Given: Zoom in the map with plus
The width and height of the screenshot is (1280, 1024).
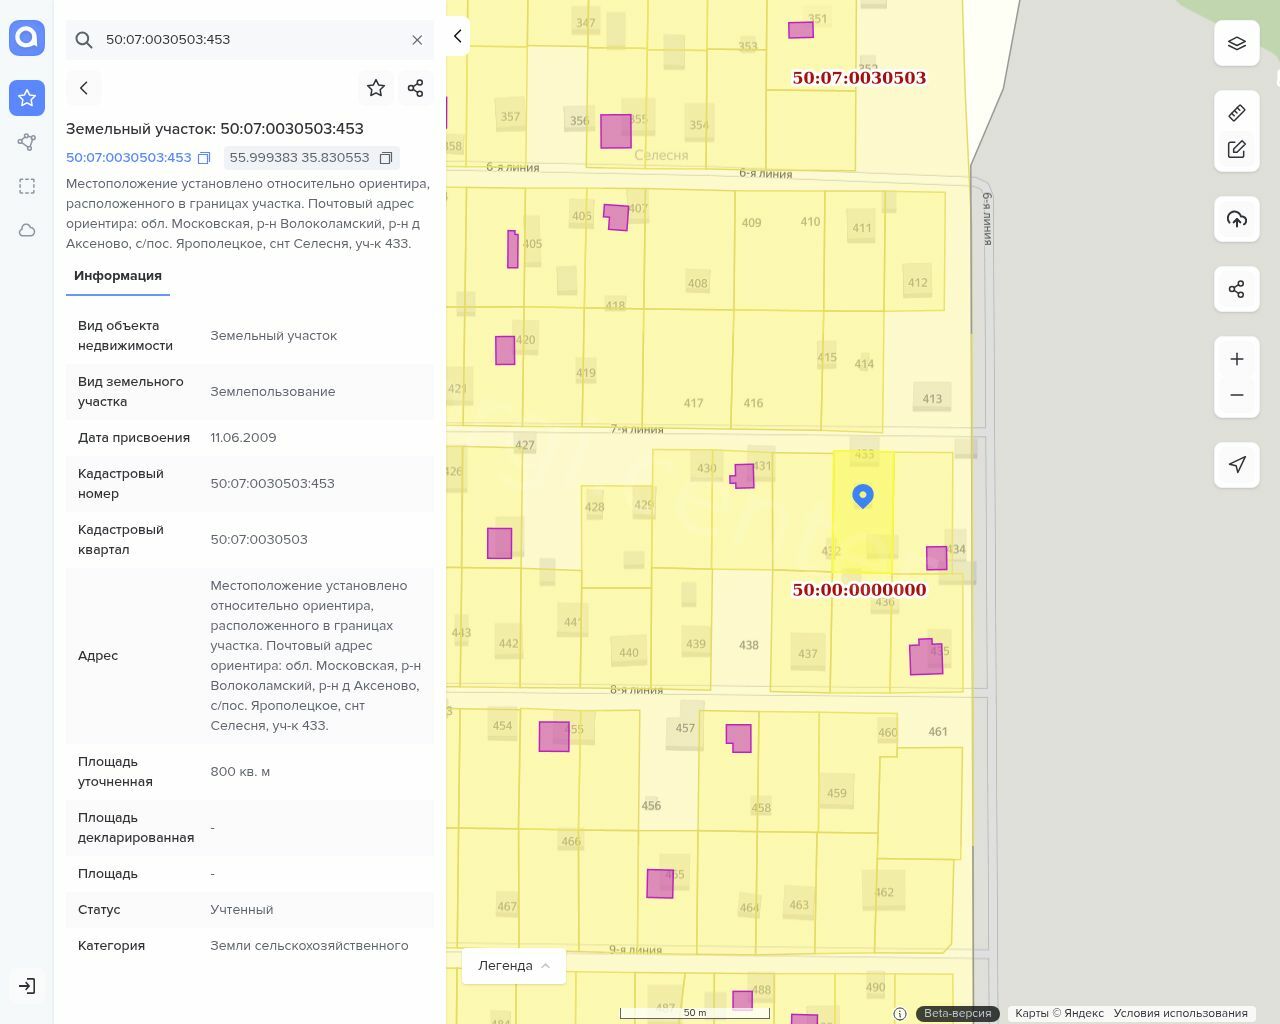Looking at the screenshot, I should point(1237,359).
